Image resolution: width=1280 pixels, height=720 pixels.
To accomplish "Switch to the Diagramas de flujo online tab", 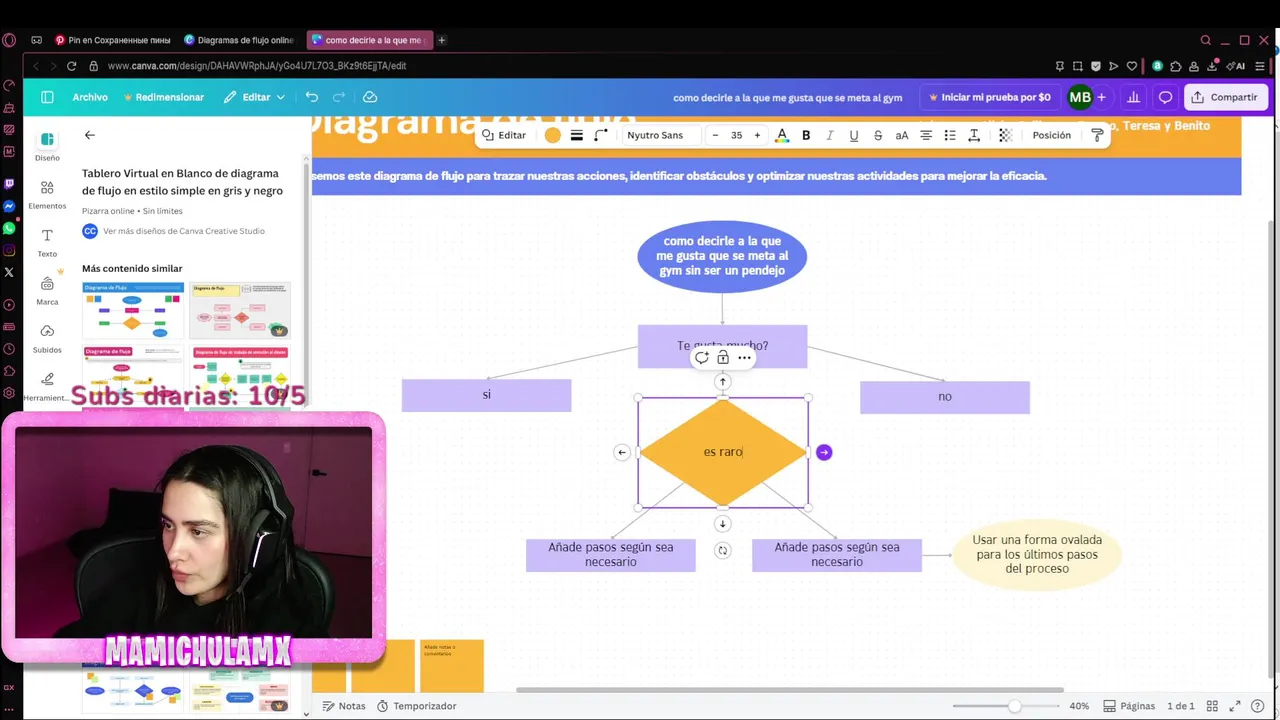I will tap(239, 40).
